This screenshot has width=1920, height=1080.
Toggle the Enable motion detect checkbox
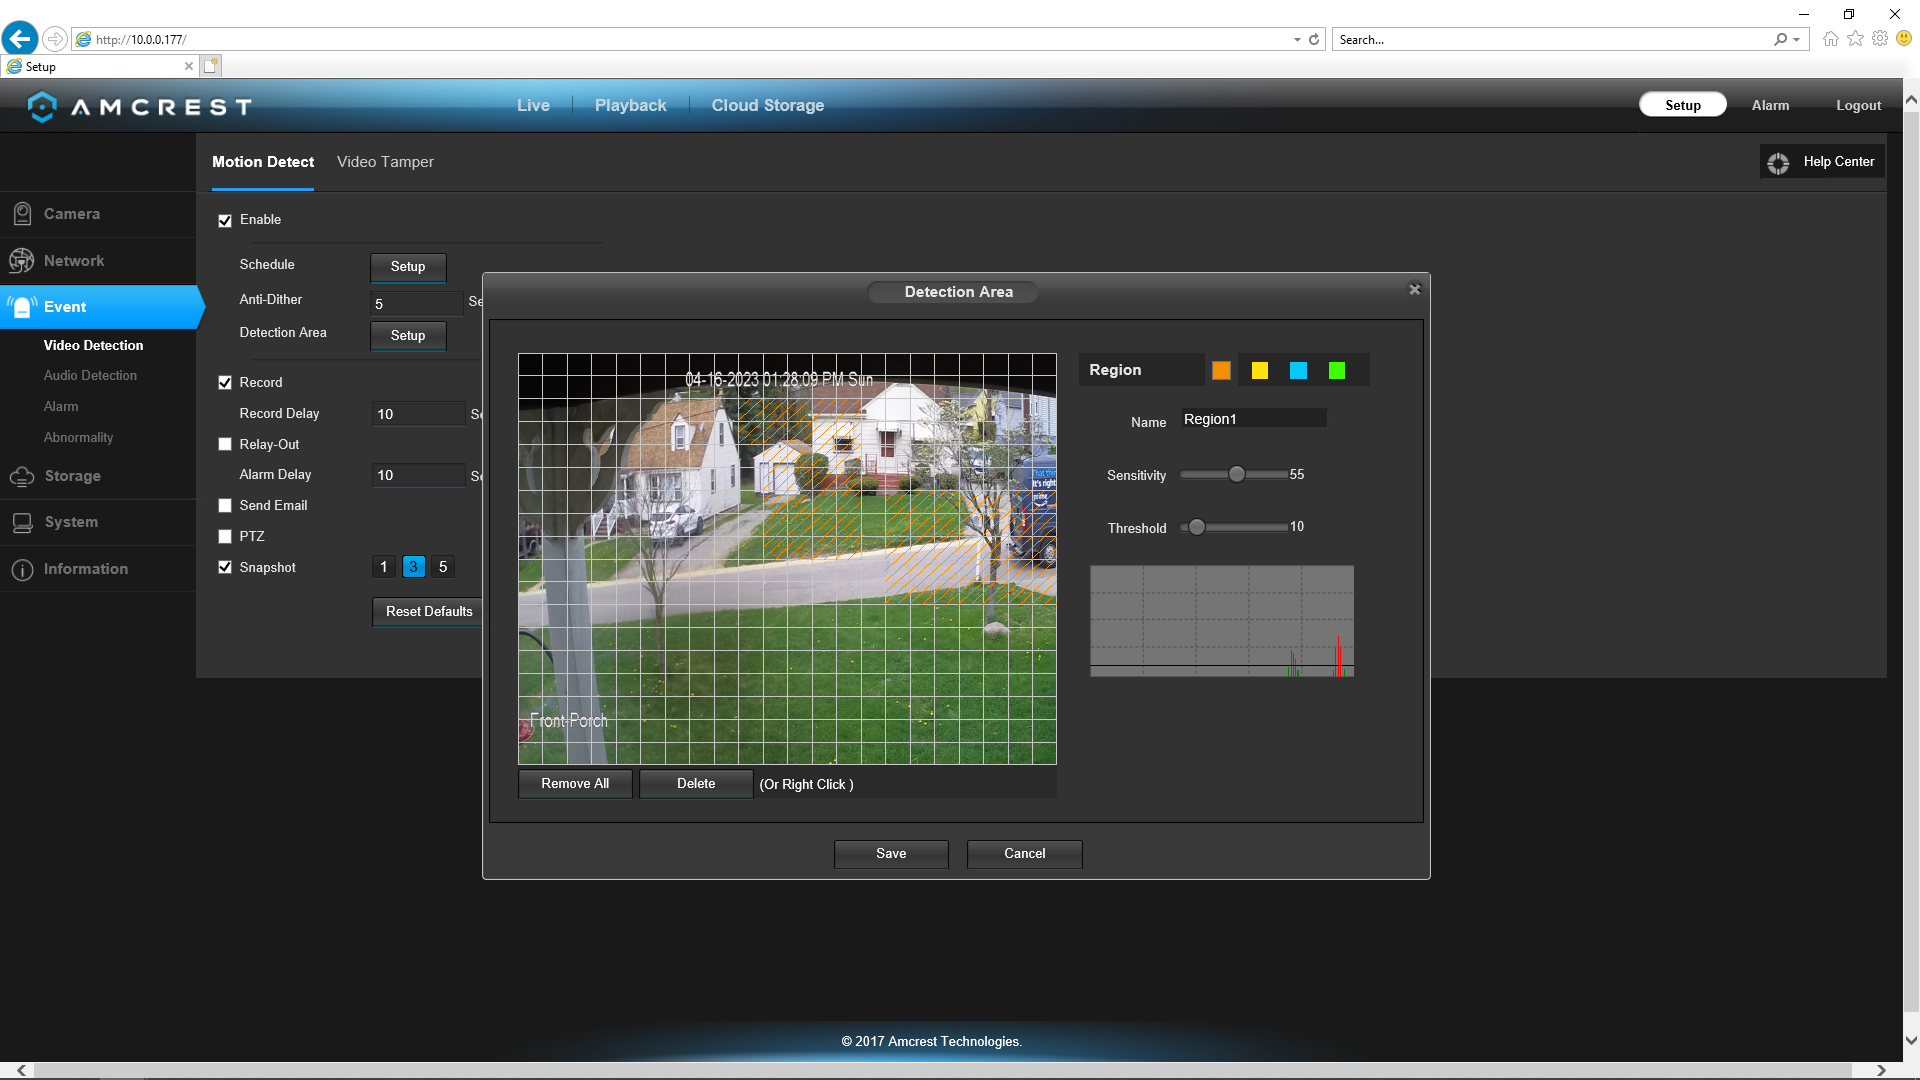(225, 221)
